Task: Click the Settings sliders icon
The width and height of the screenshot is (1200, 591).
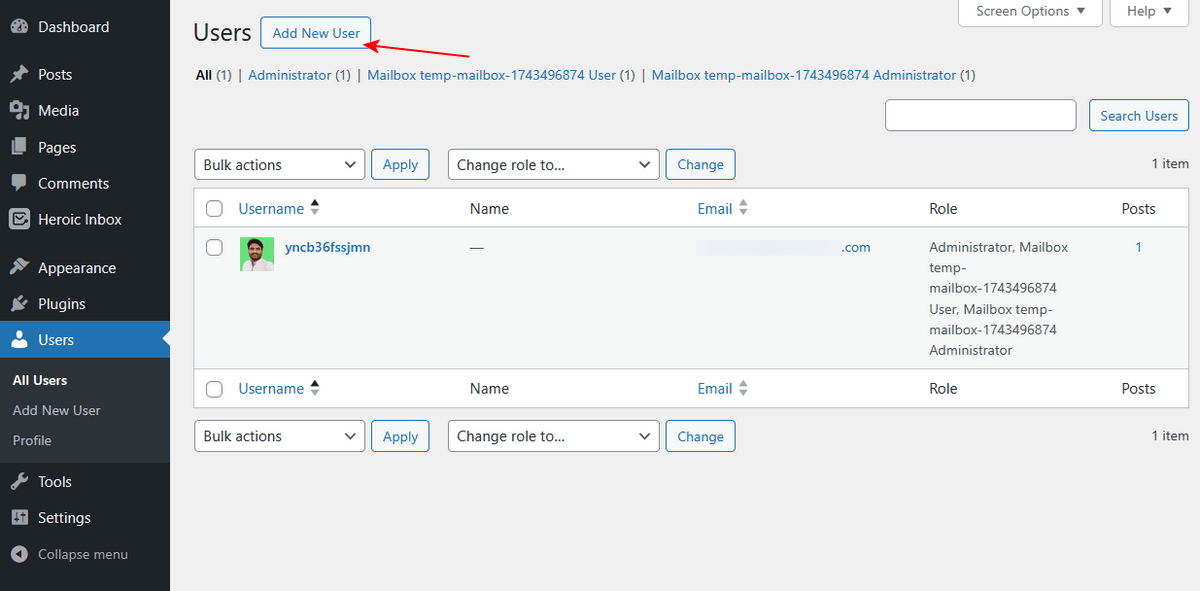Action: (19, 518)
